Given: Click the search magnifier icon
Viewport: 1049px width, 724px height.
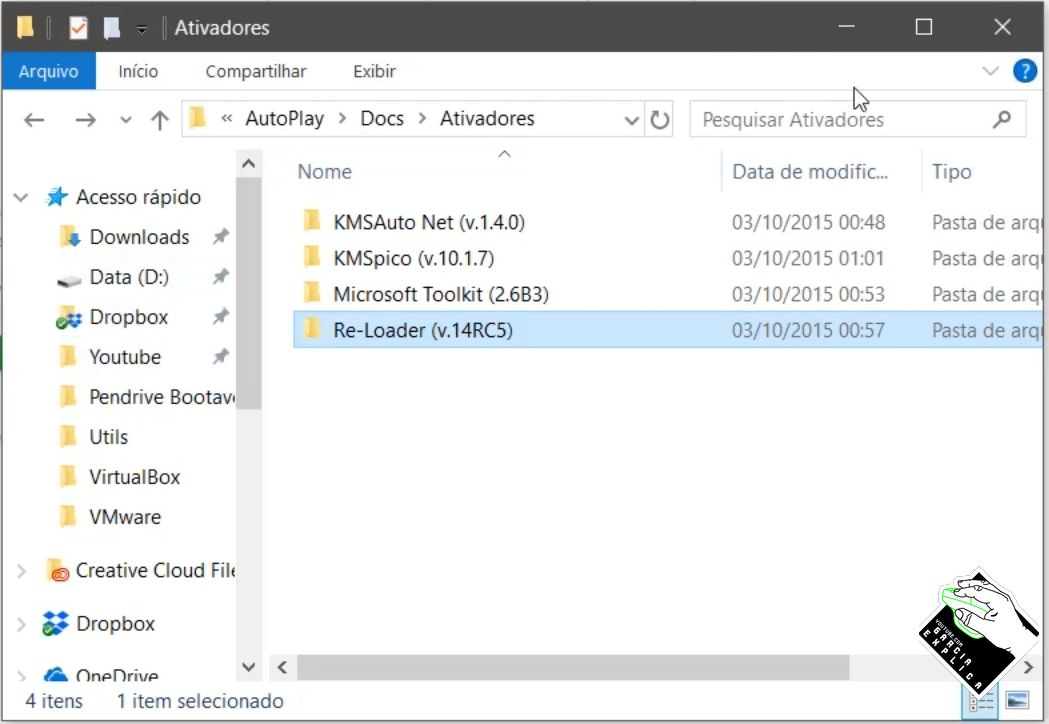Looking at the screenshot, I should point(1002,120).
